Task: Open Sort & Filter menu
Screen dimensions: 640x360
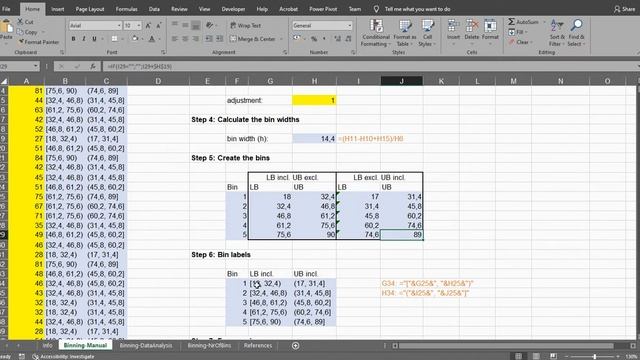Action: 557,33
